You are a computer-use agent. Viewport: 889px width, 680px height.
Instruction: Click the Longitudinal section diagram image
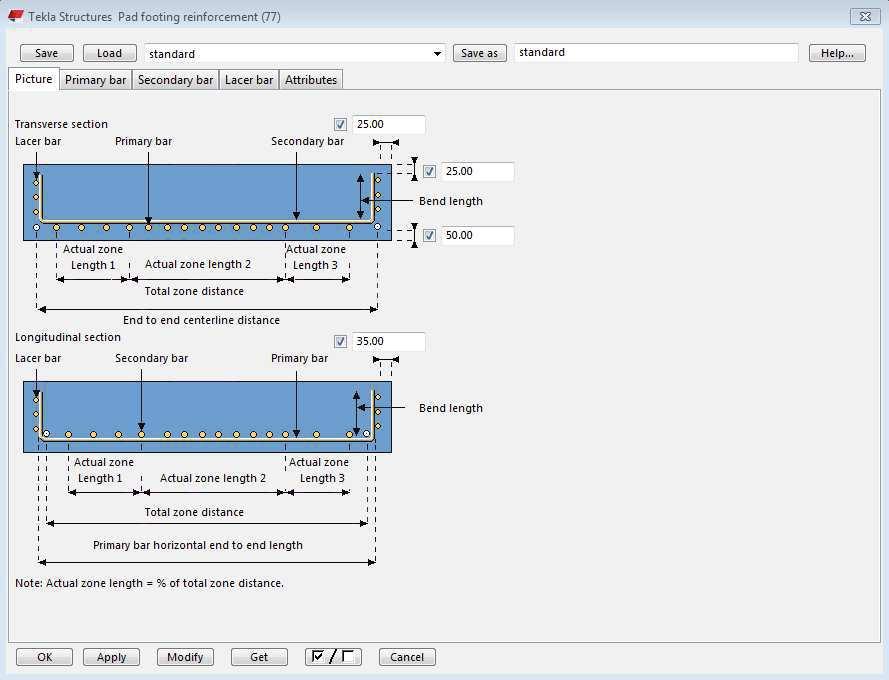[208, 417]
